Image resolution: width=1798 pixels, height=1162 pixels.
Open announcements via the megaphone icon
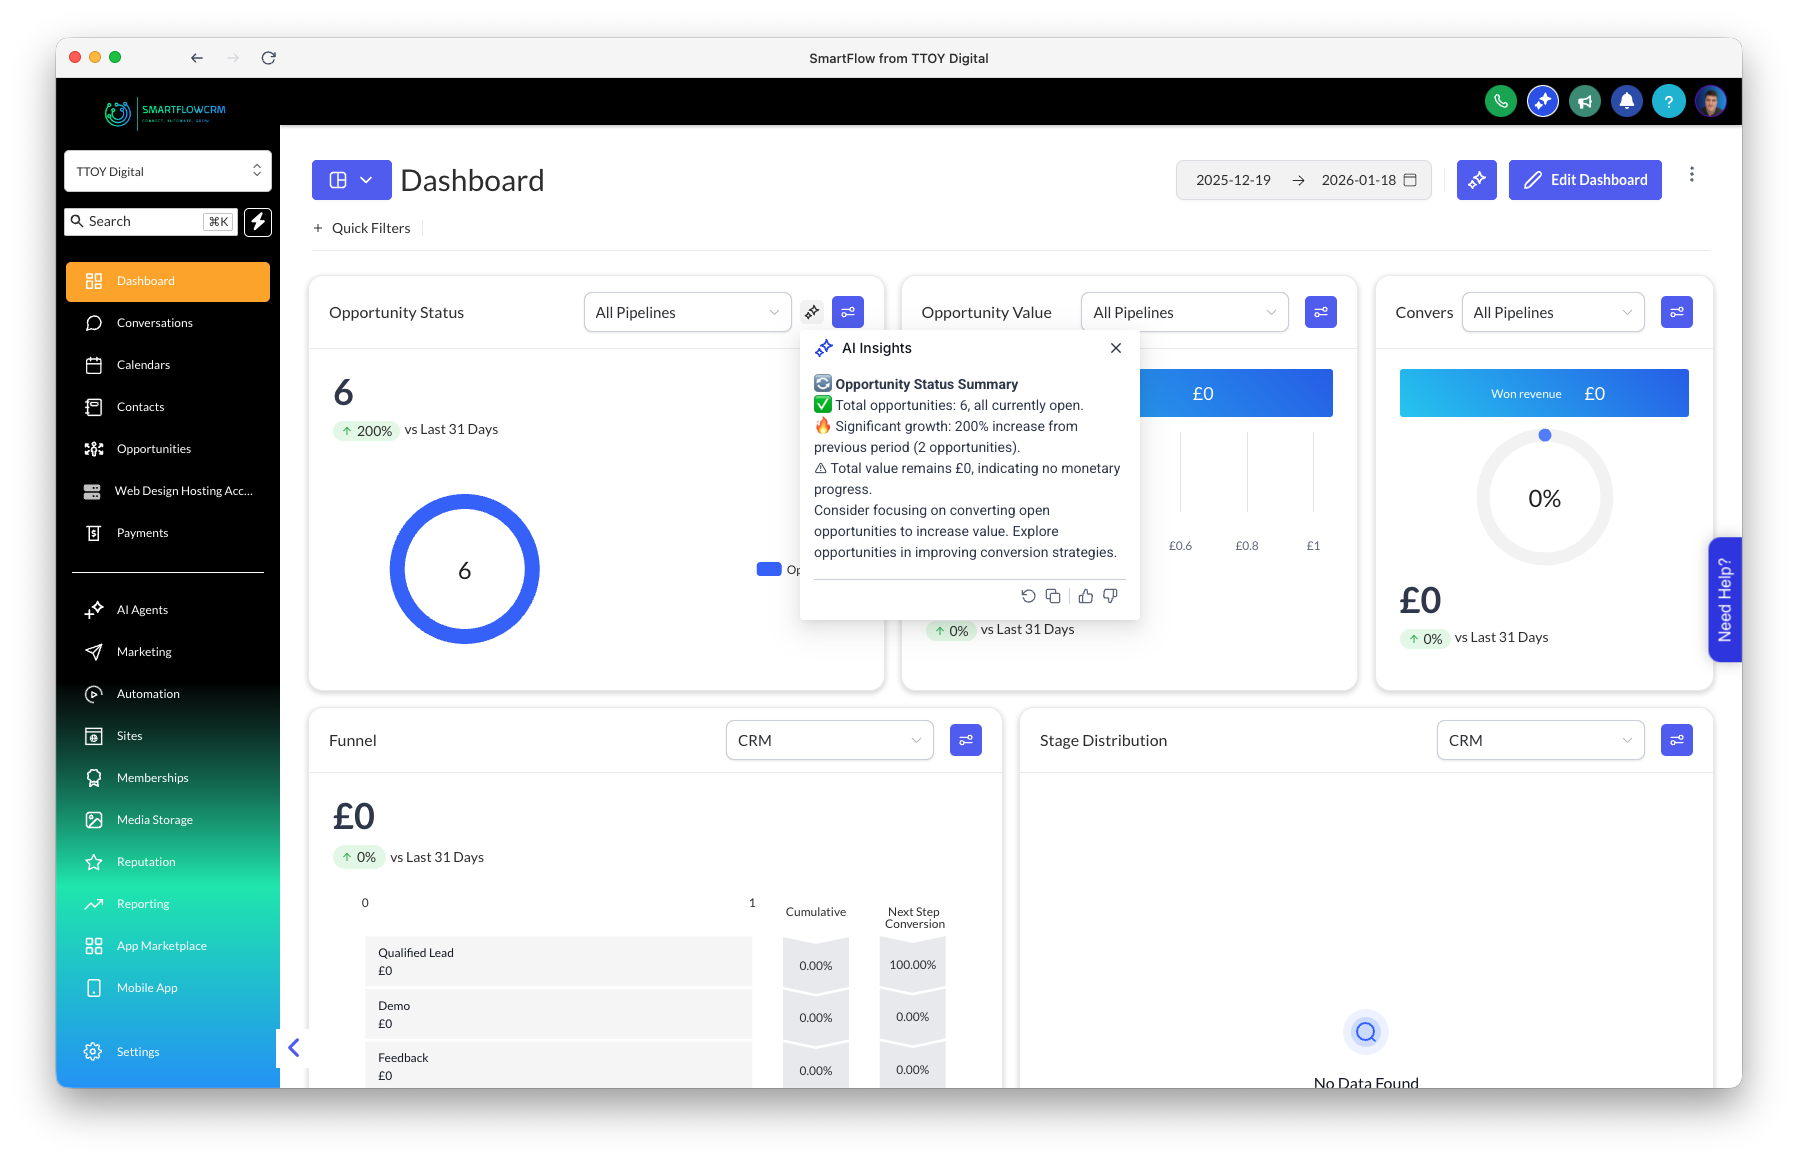point(1584,101)
